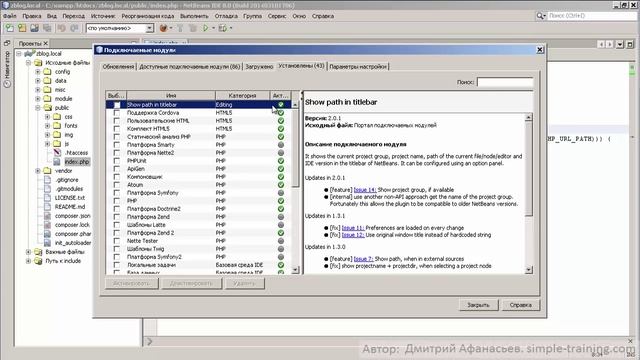640x360 pixels.
Task: Click the browser selection icon in toolbar
Action: click(163, 28)
